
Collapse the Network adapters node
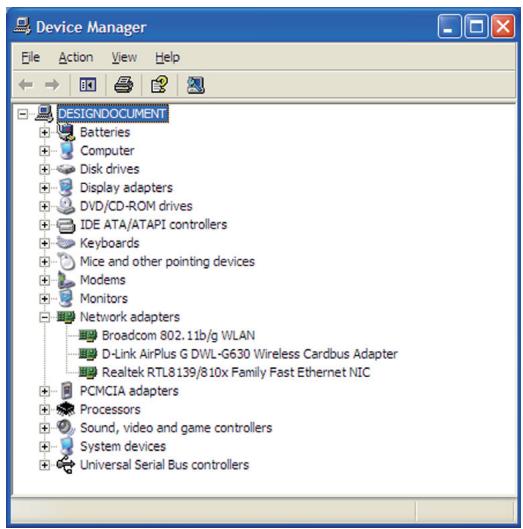pos(44,317)
